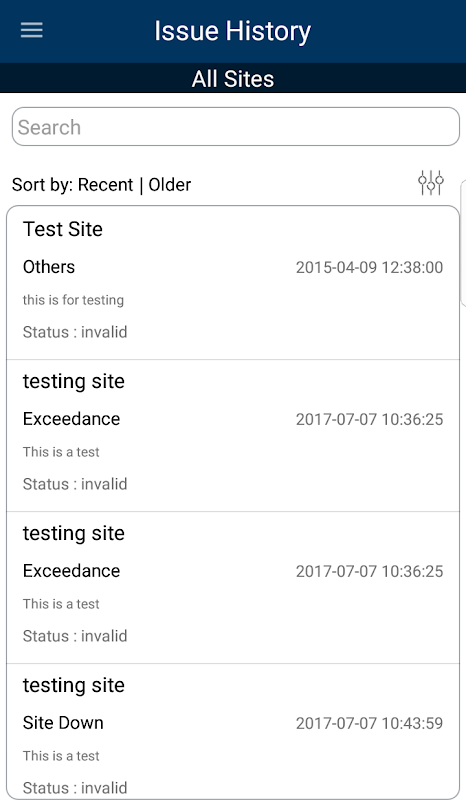Tap the second 2017-07-07 10:36:25 timestamp
The width and height of the screenshot is (466, 800).
tap(370, 571)
